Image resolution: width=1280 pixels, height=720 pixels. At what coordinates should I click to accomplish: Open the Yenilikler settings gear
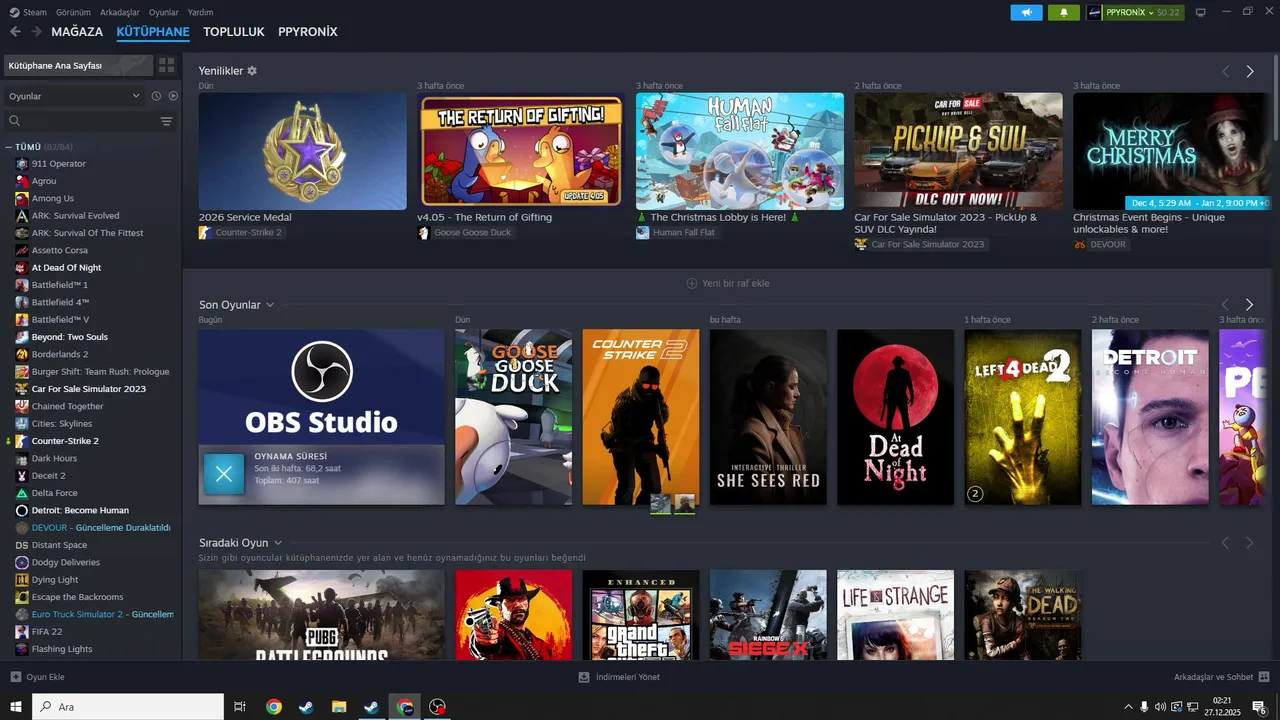(252, 71)
